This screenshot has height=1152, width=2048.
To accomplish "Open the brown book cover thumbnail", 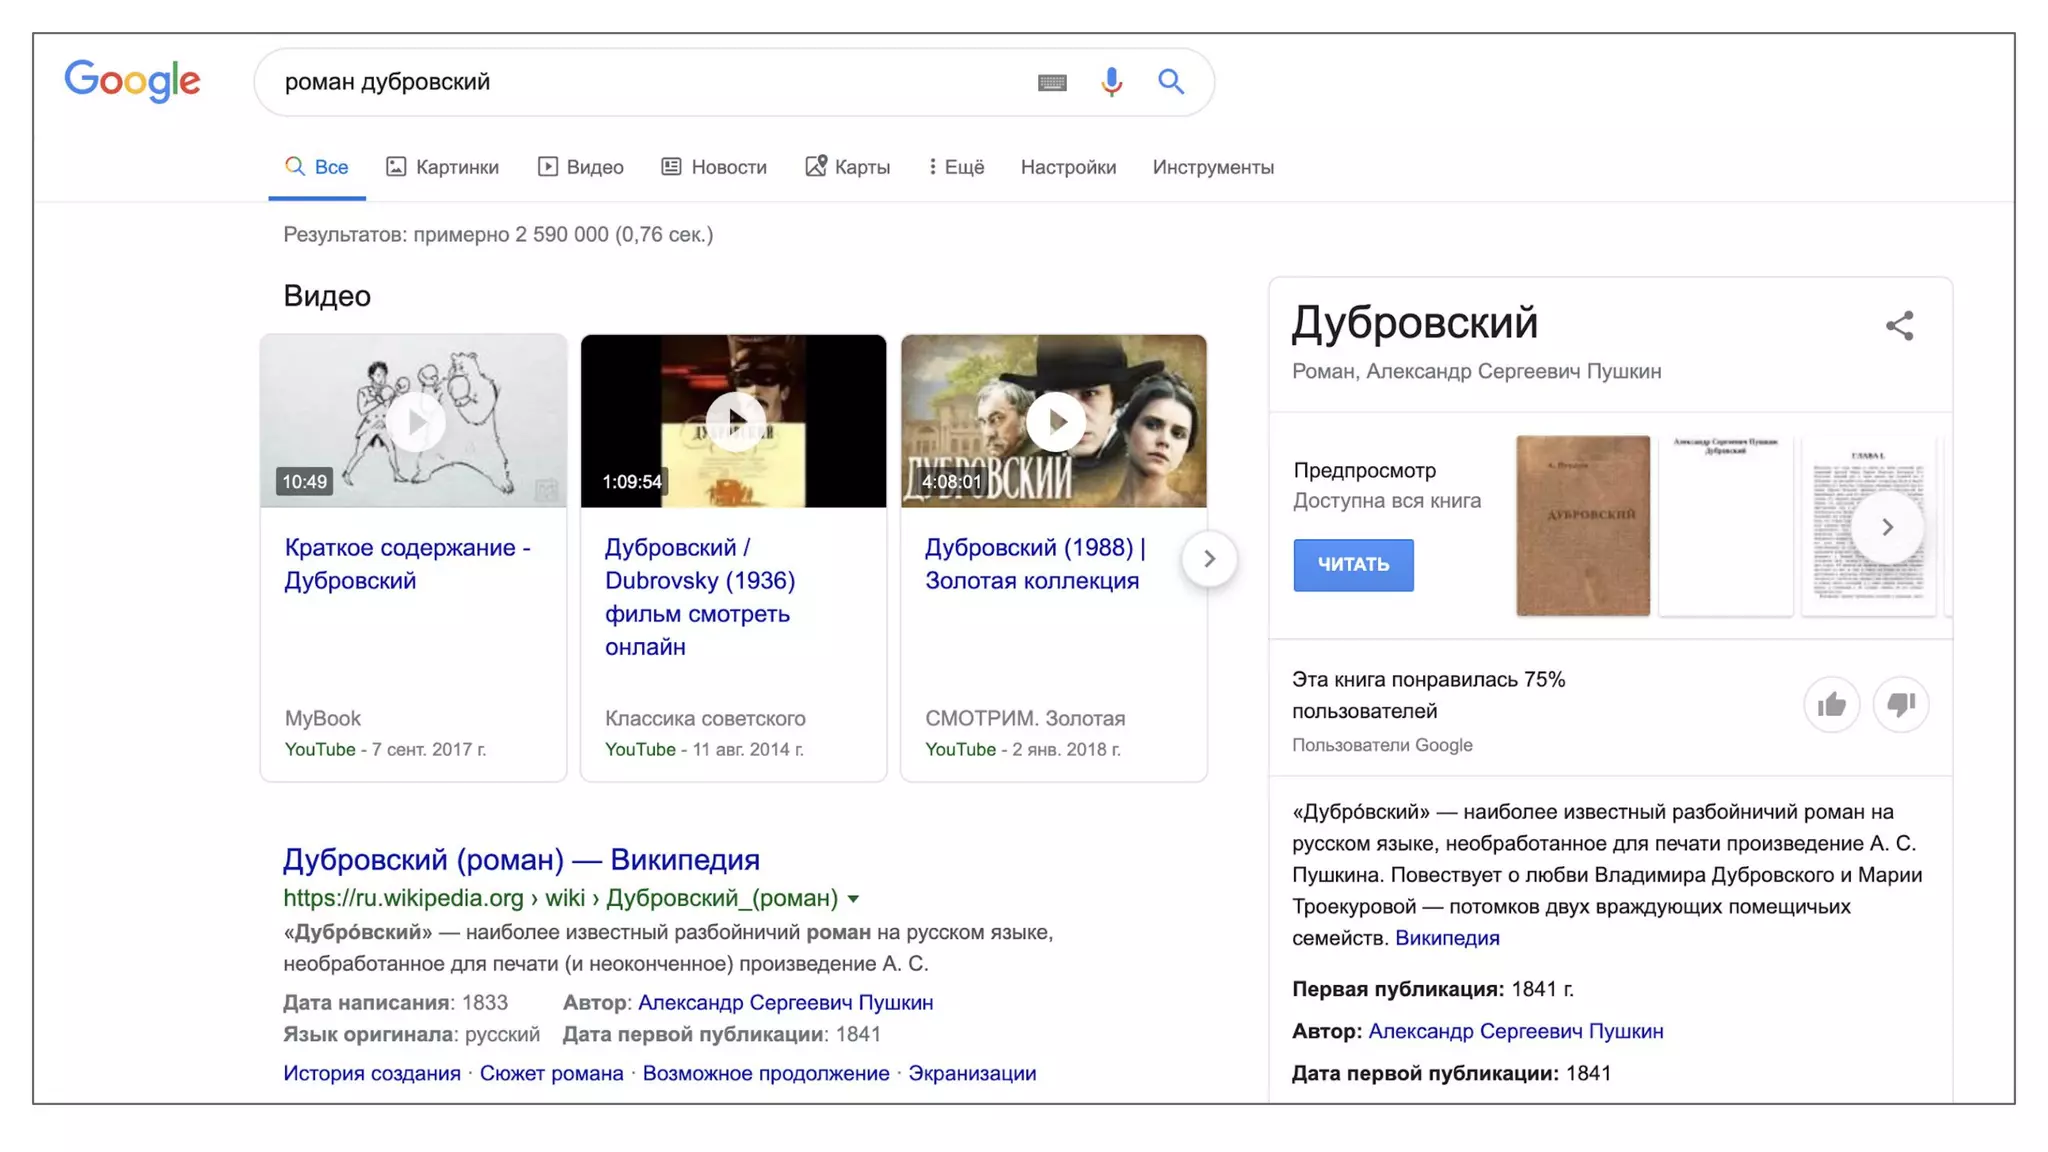I will click(x=1582, y=525).
